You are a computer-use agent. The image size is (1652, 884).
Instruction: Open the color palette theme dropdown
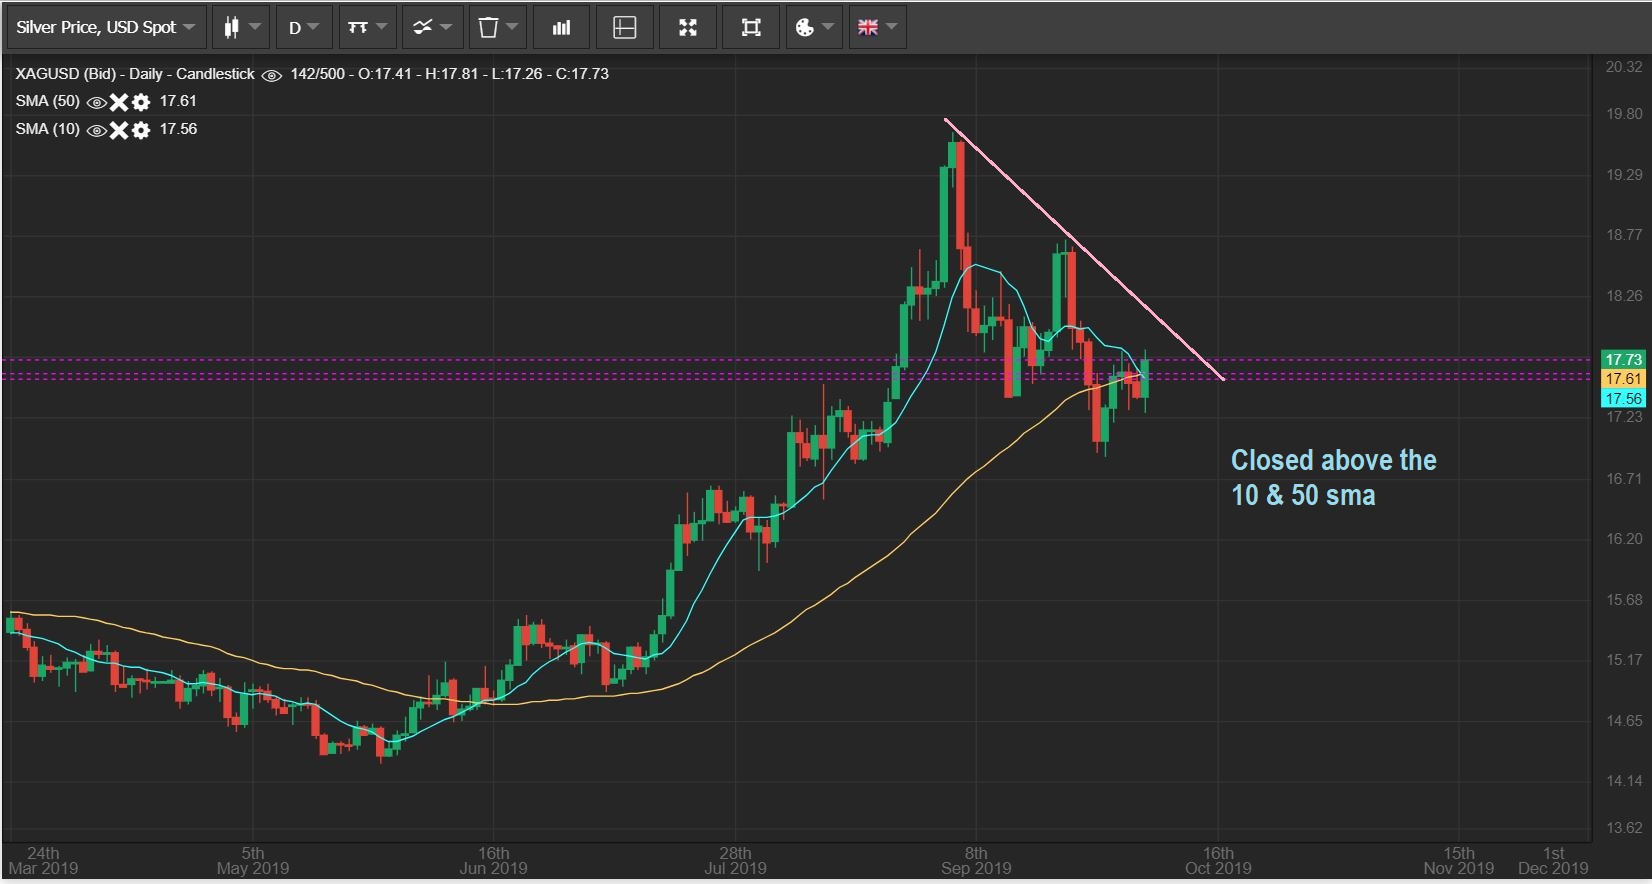pos(814,27)
